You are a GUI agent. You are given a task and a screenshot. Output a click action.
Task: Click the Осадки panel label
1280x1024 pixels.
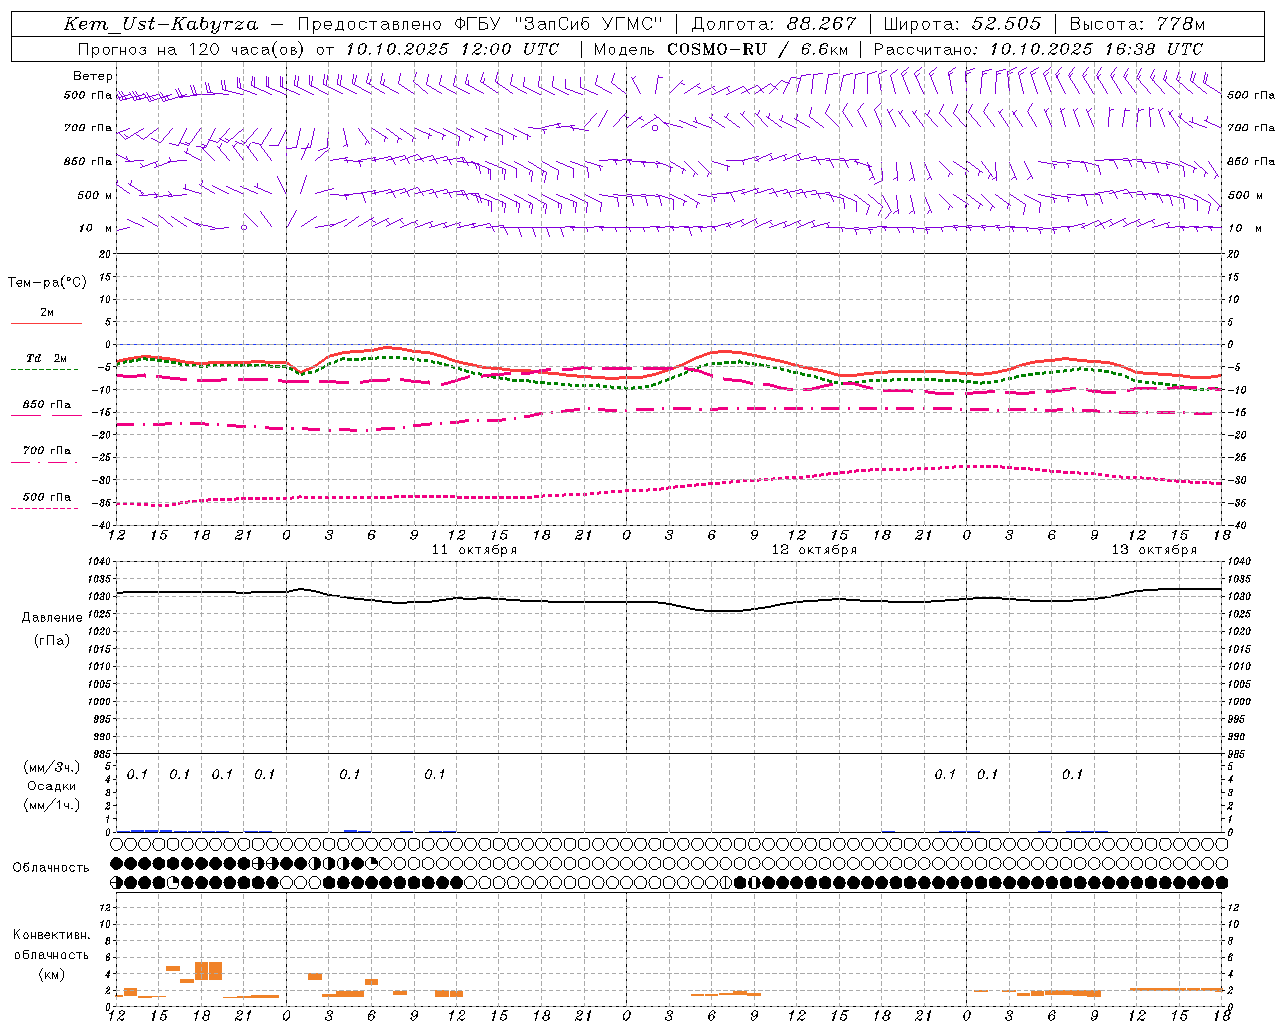tap(52, 786)
